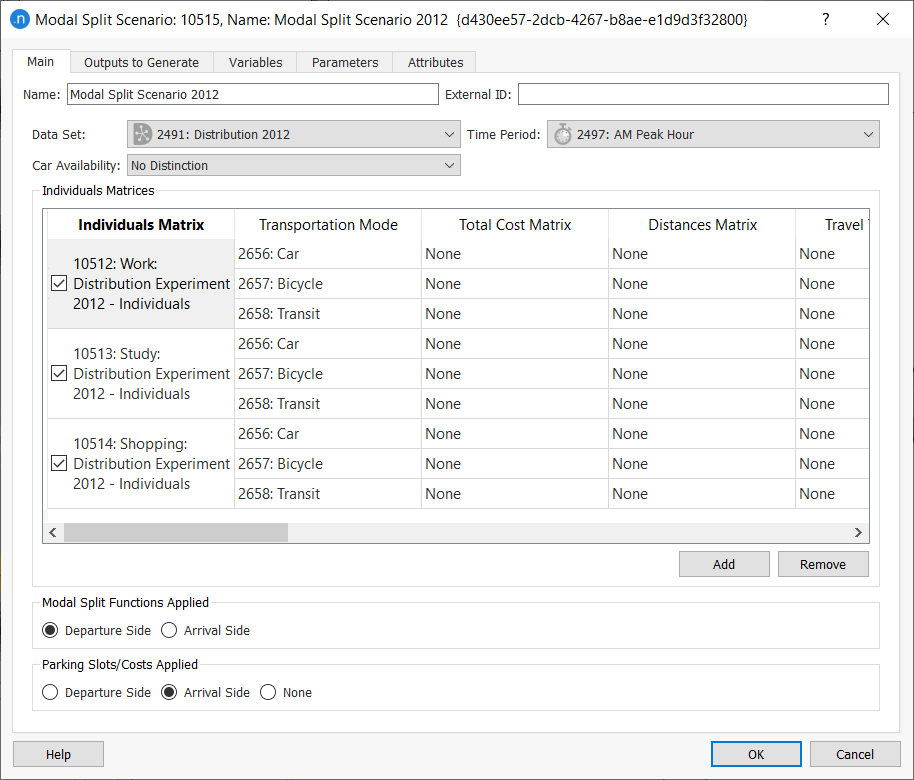Uncheck the Work Distribution Experiment individuals matrix

(58, 283)
